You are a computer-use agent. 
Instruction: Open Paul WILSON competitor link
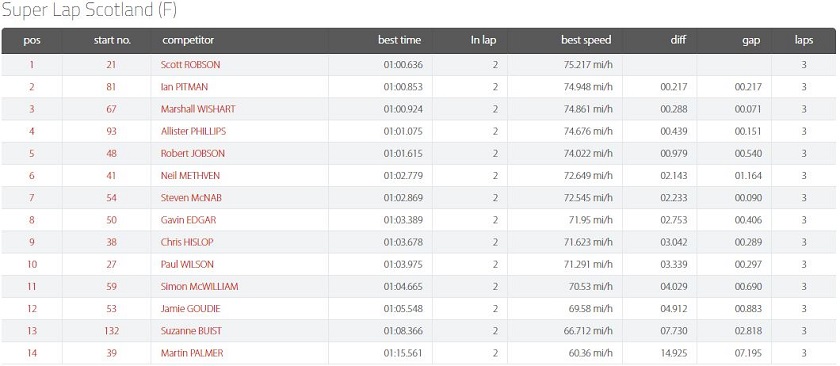[x=187, y=264]
